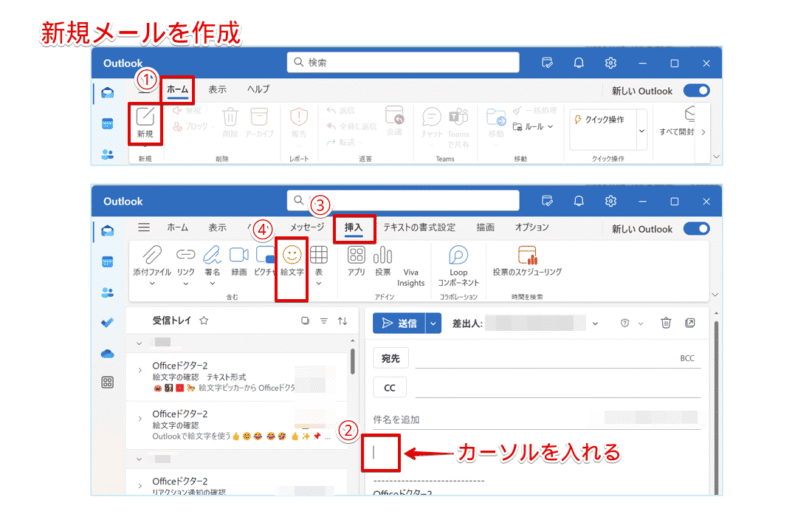Favorite 受信トレイ with the star icon
Image resolution: width=812 pixels, height=517 pixels.
pos(204,321)
